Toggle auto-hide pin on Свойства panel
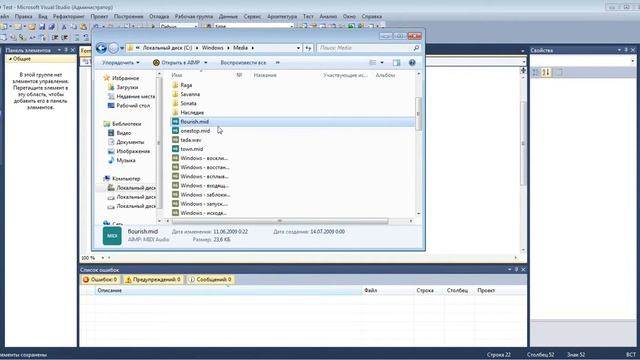 pyautogui.click(x=626, y=50)
